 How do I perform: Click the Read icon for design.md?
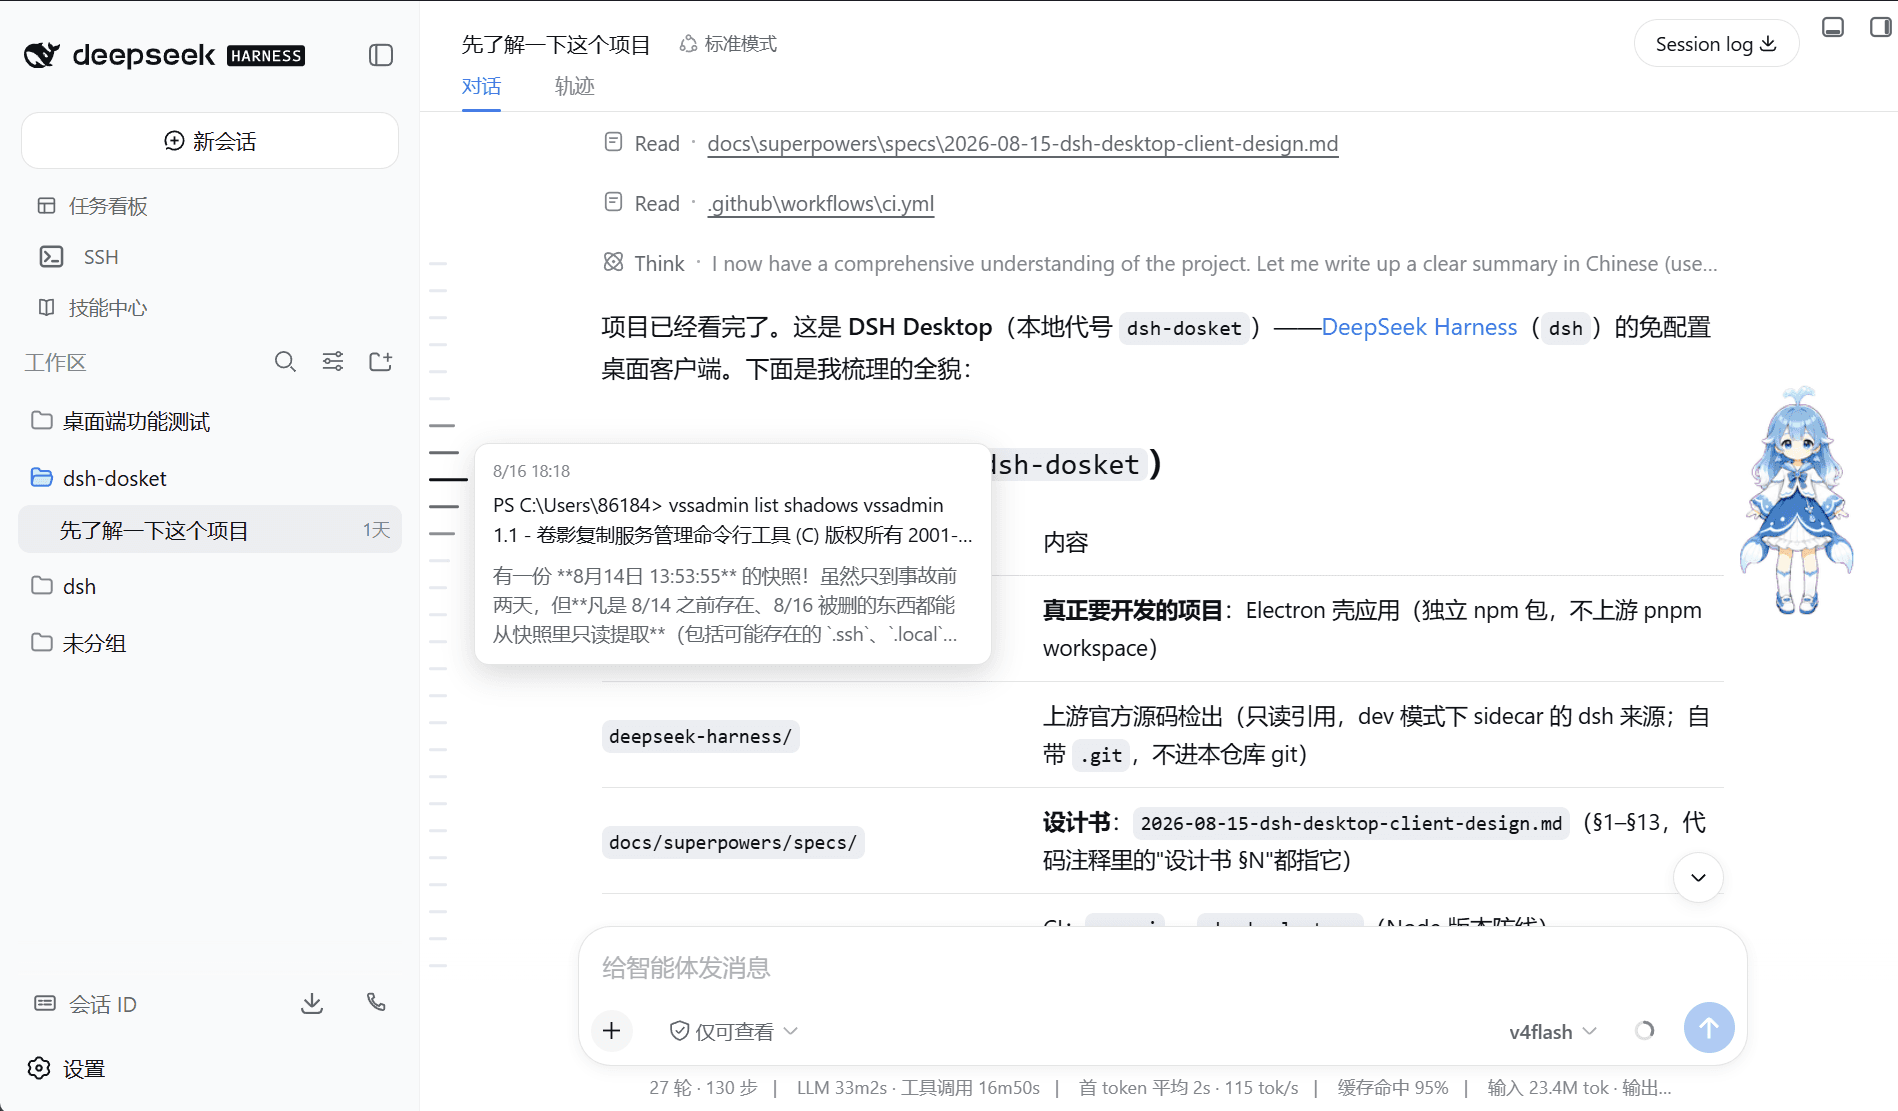click(x=614, y=142)
